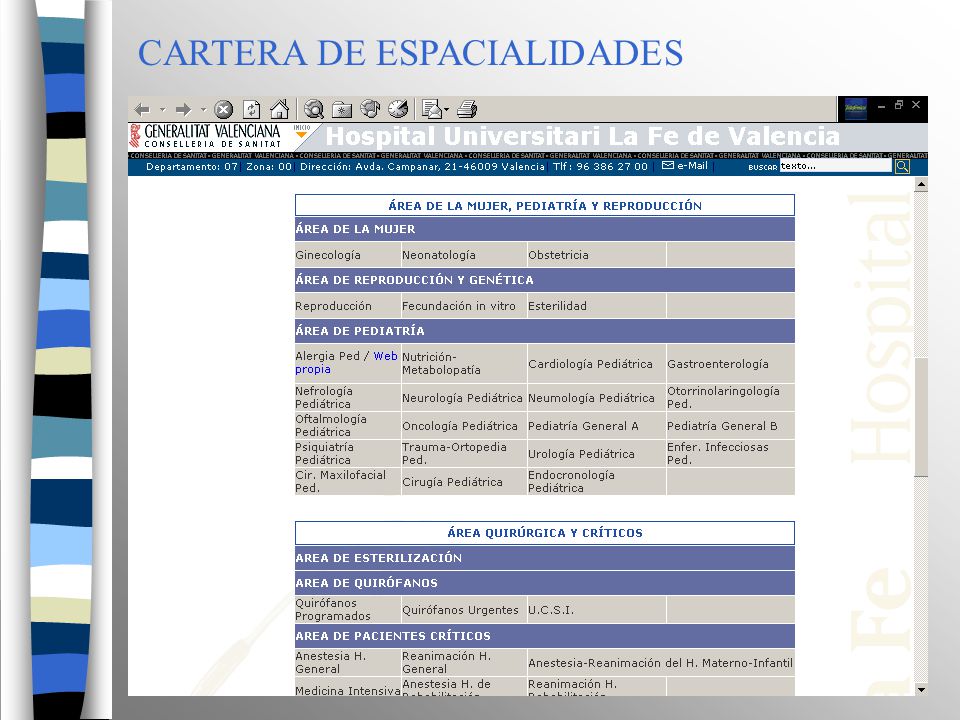Restore the browser window size
This screenshot has height=720, width=960.
coord(898,105)
